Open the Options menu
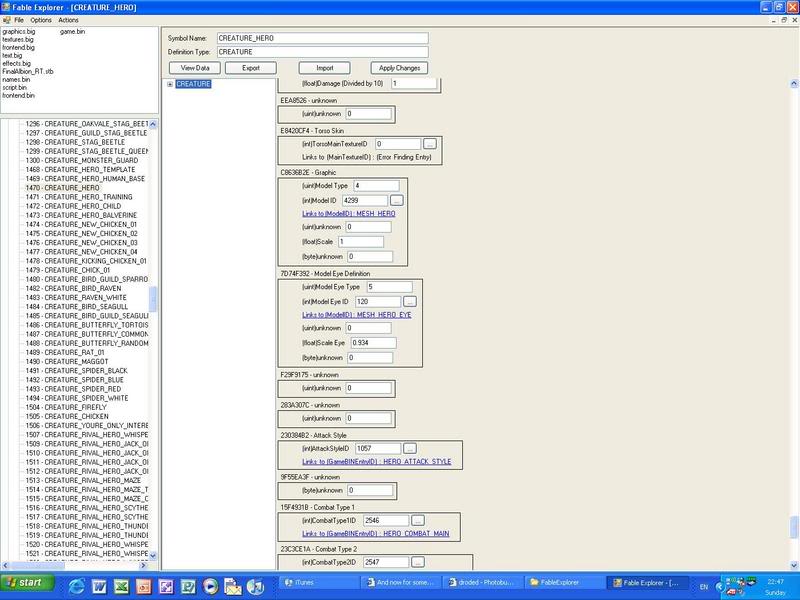The image size is (800, 600). click(41, 20)
